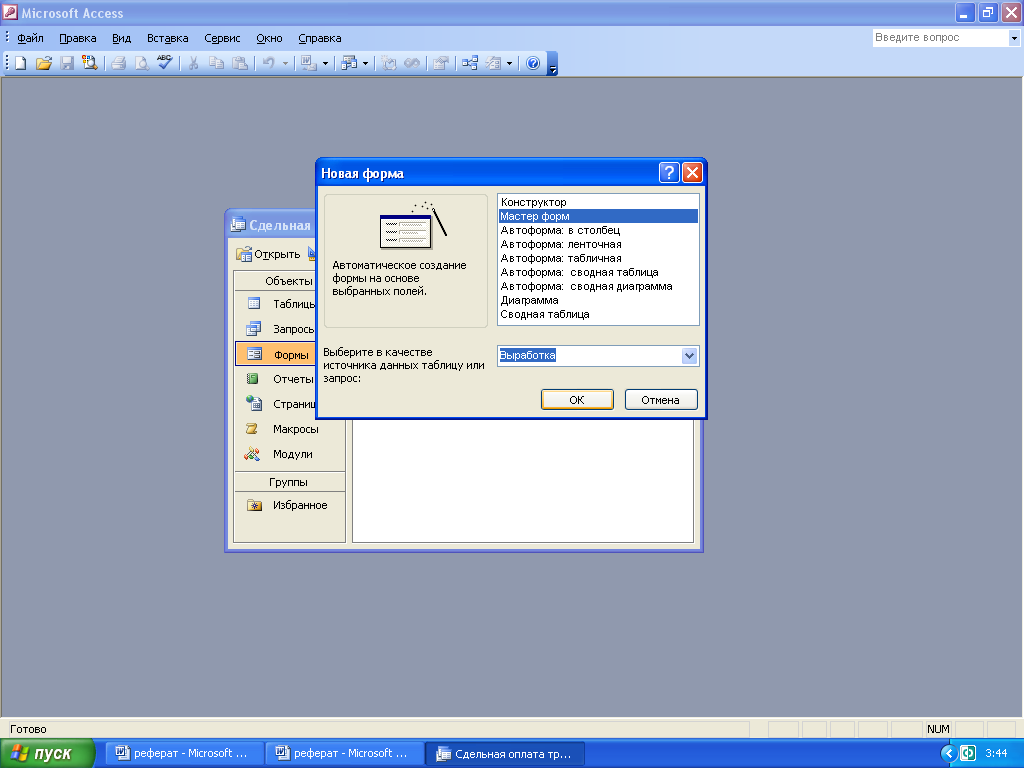Image resolution: width=1024 pixels, height=768 pixels.
Task: Click the Отмена button
Action: pyautogui.click(x=661, y=400)
